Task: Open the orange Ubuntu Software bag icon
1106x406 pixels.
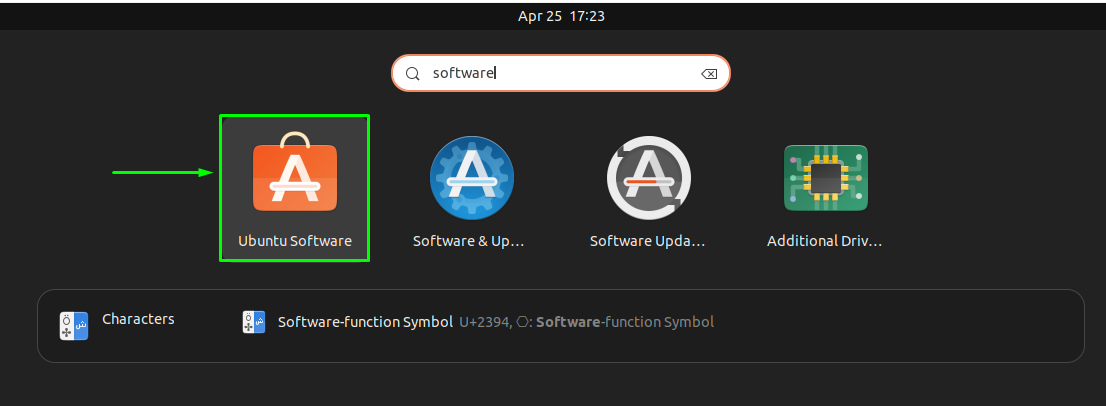Action: (x=295, y=171)
